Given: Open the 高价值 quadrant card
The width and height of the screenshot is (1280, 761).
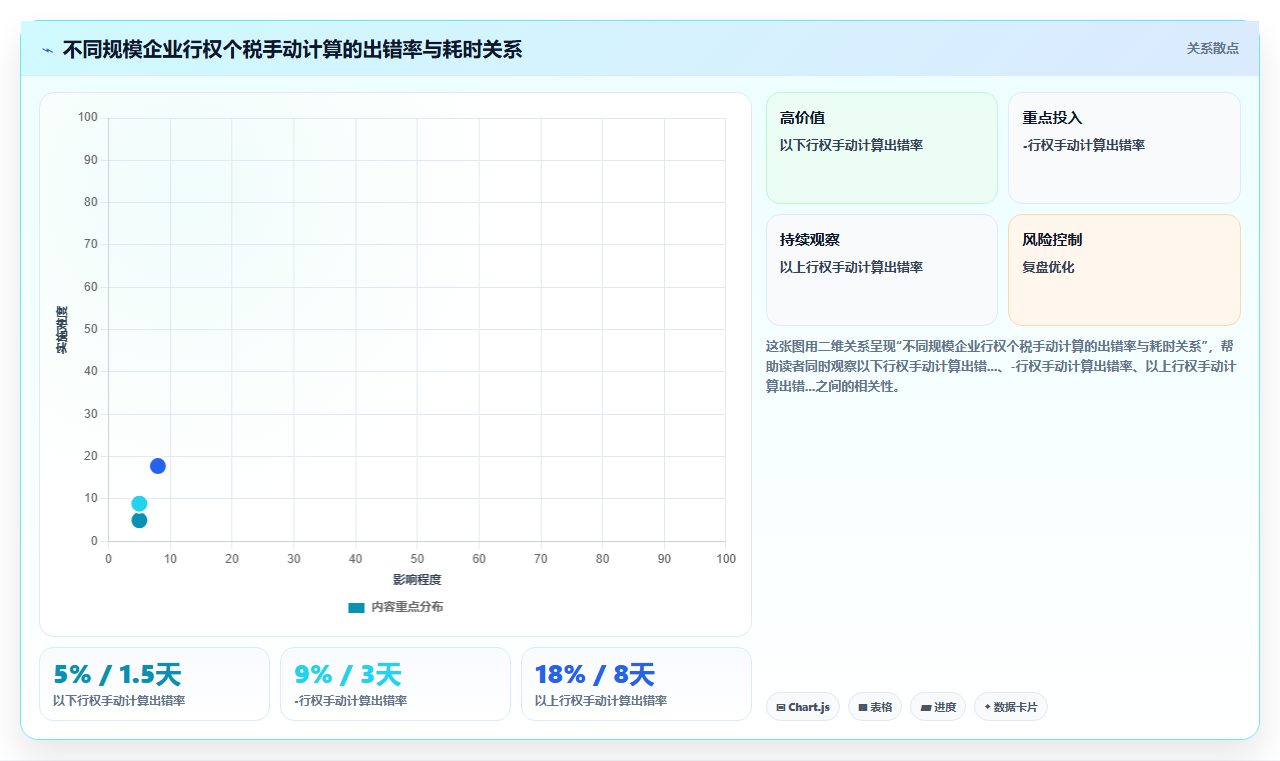Looking at the screenshot, I should pos(882,148).
